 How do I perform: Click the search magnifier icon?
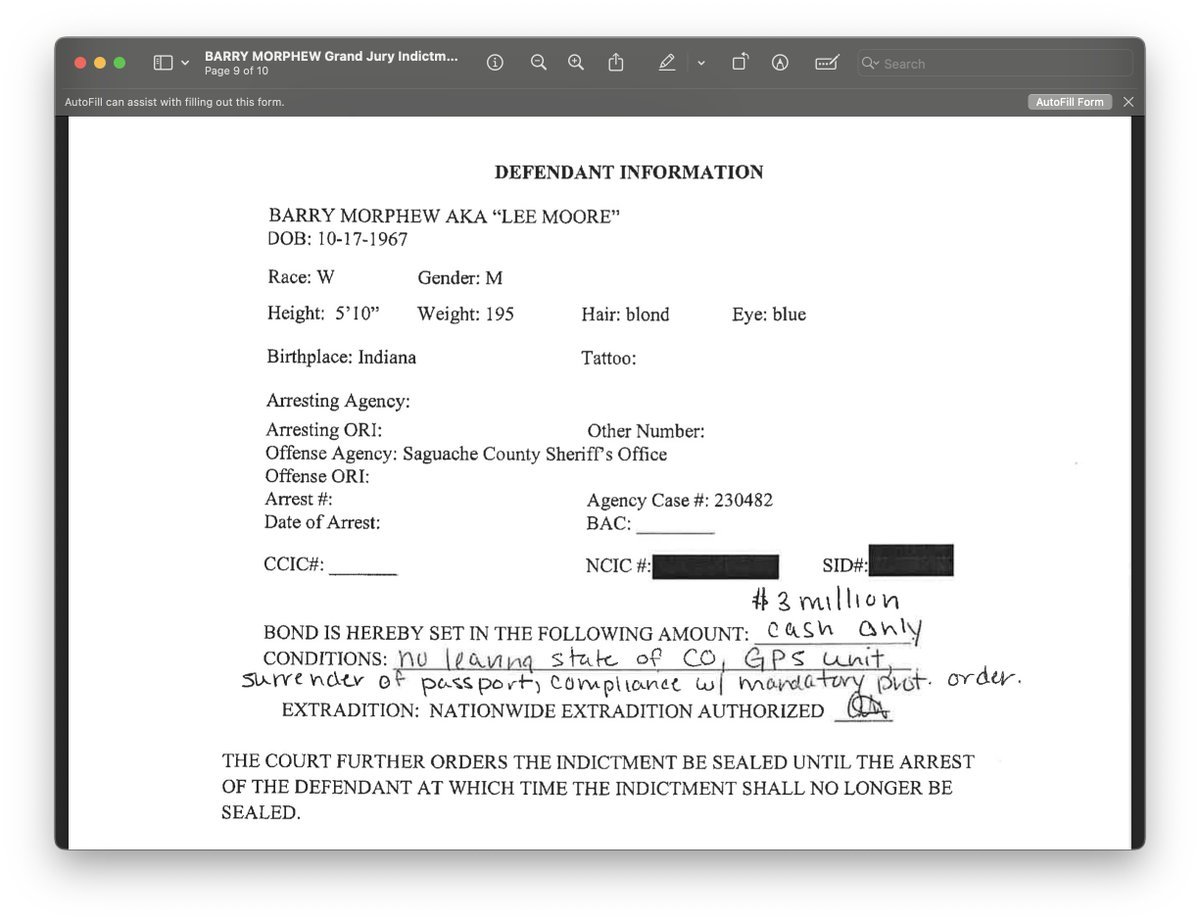(x=871, y=63)
